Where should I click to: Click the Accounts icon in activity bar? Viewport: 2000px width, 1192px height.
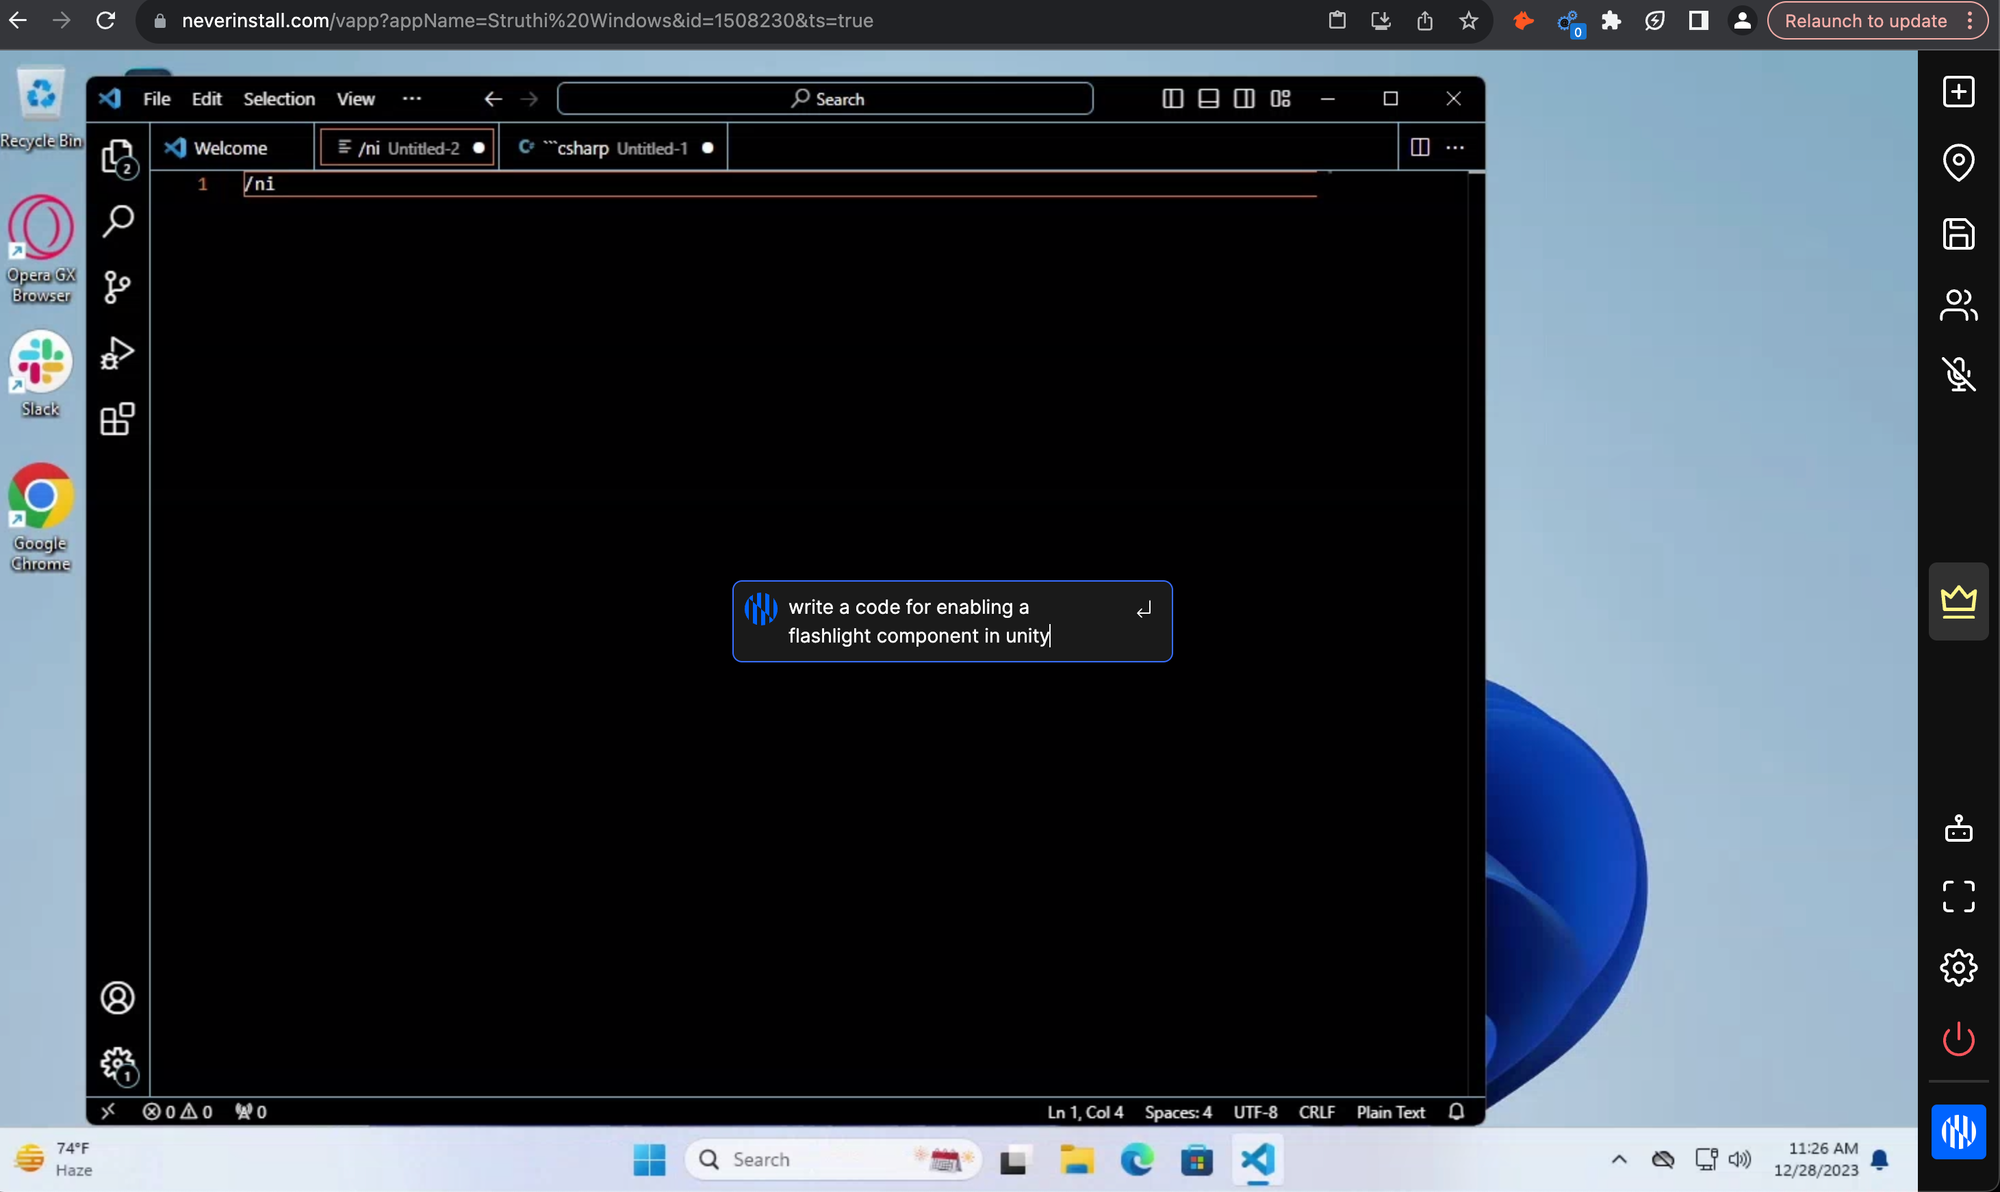[117, 998]
